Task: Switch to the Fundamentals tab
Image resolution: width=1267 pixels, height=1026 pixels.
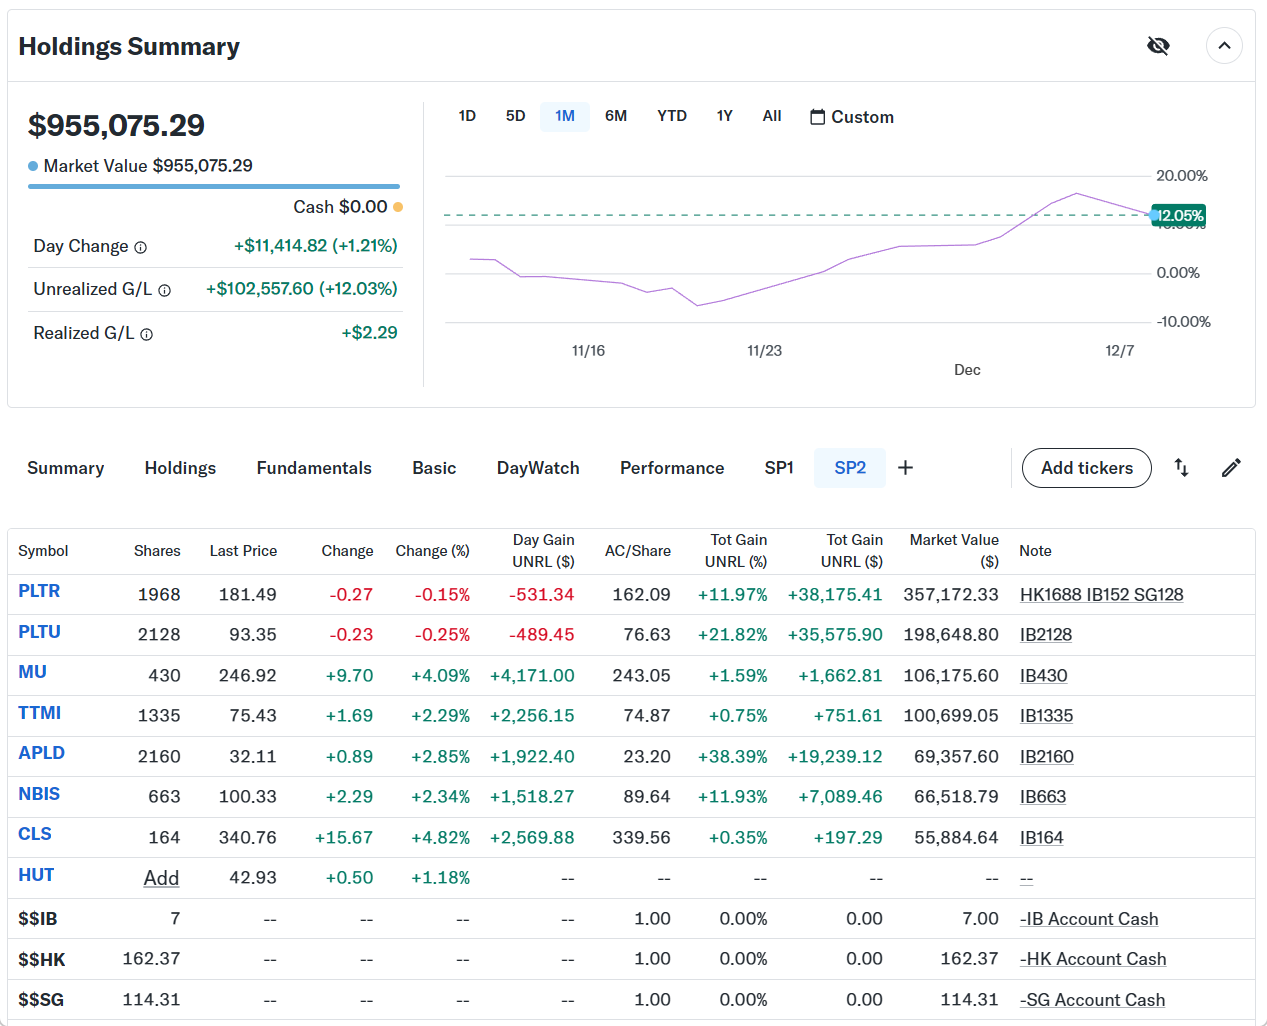Action: [314, 468]
